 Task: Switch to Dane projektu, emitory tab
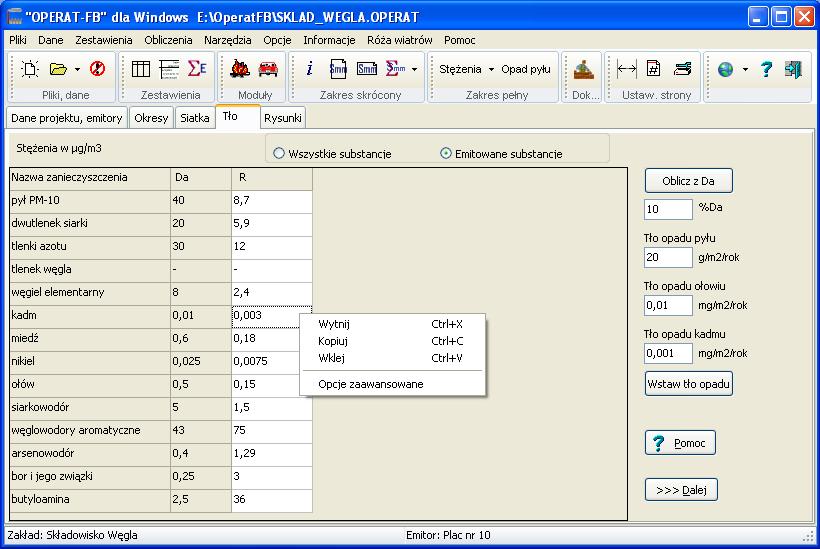[66, 118]
